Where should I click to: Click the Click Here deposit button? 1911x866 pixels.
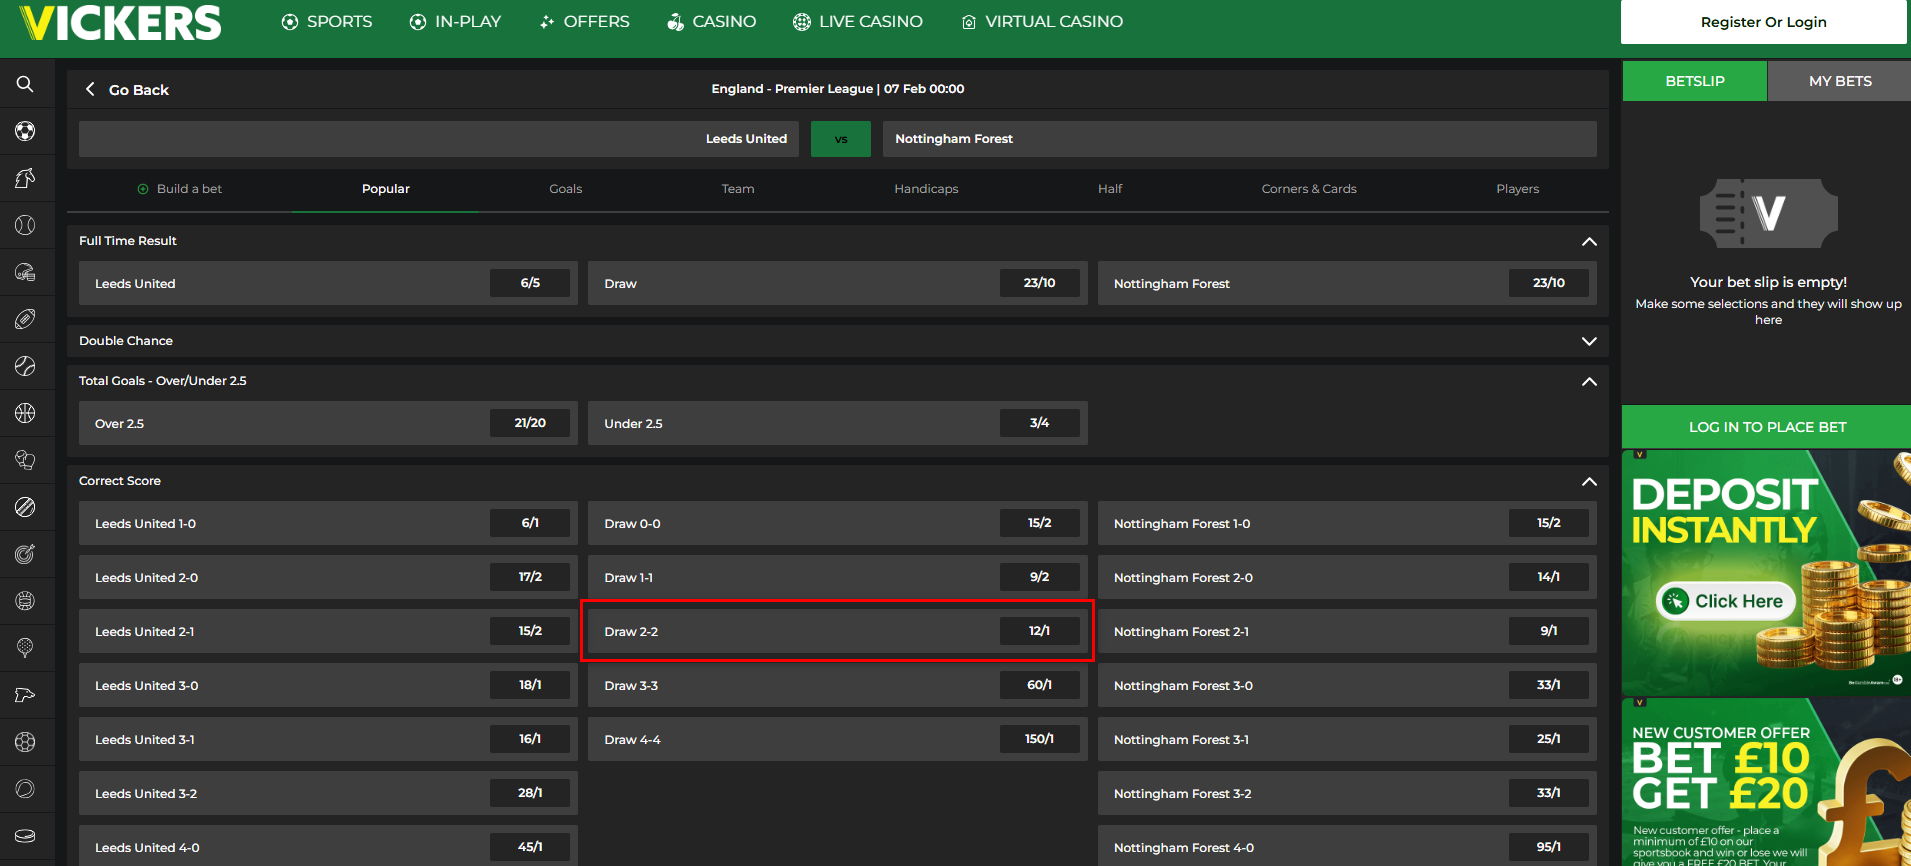[x=1726, y=601]
